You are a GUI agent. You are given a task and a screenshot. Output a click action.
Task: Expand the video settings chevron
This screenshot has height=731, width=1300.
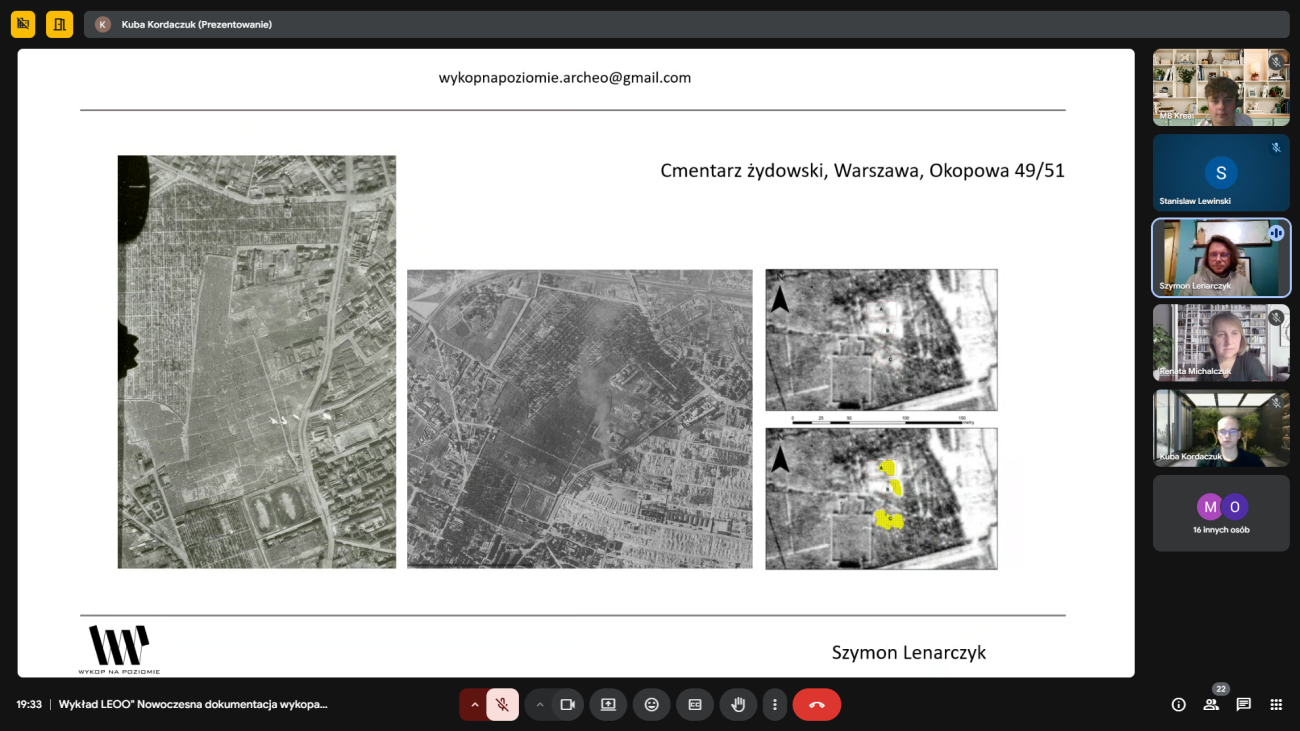tap(540, 705)
